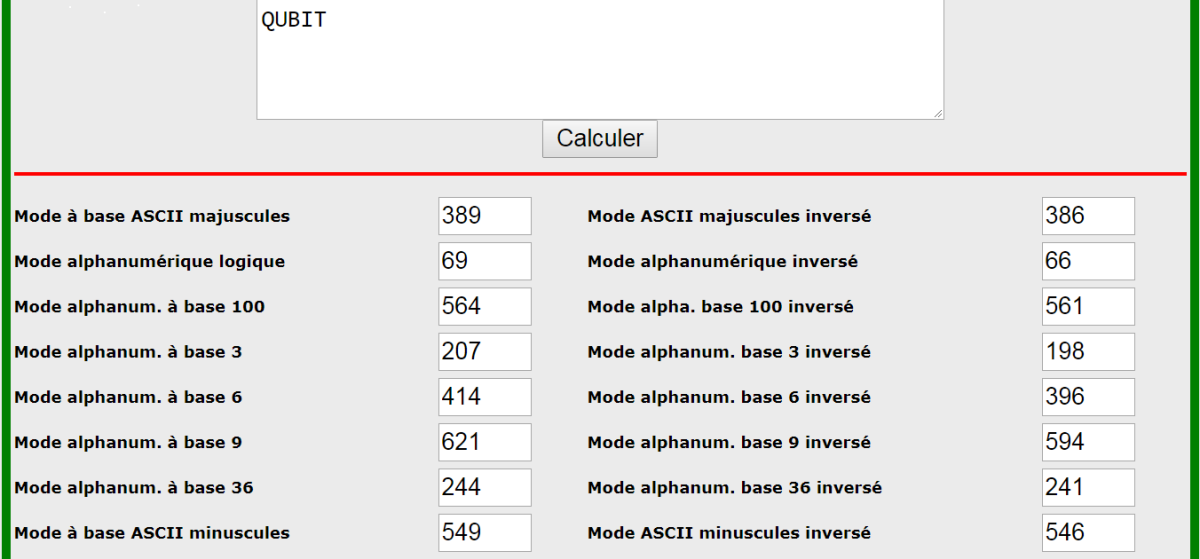Click the ASCII minuscules inversé field 546

click(1087, 532)
